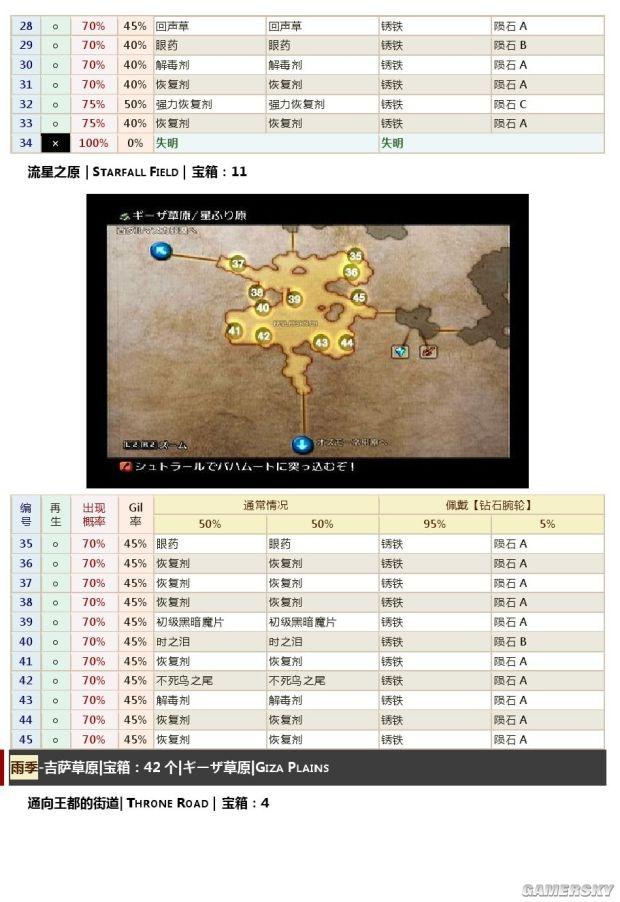
Task: Click the red icon before bottom hint text
Action: click(x=125, y=466)
